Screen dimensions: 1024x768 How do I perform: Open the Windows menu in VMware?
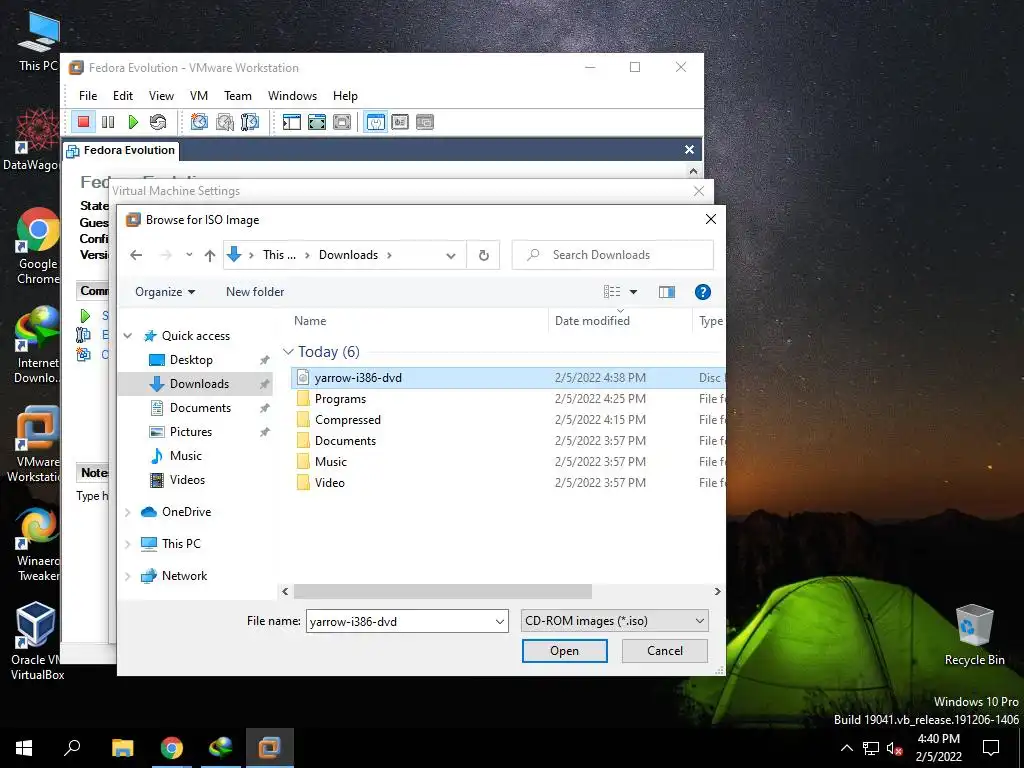pos(292,96)
